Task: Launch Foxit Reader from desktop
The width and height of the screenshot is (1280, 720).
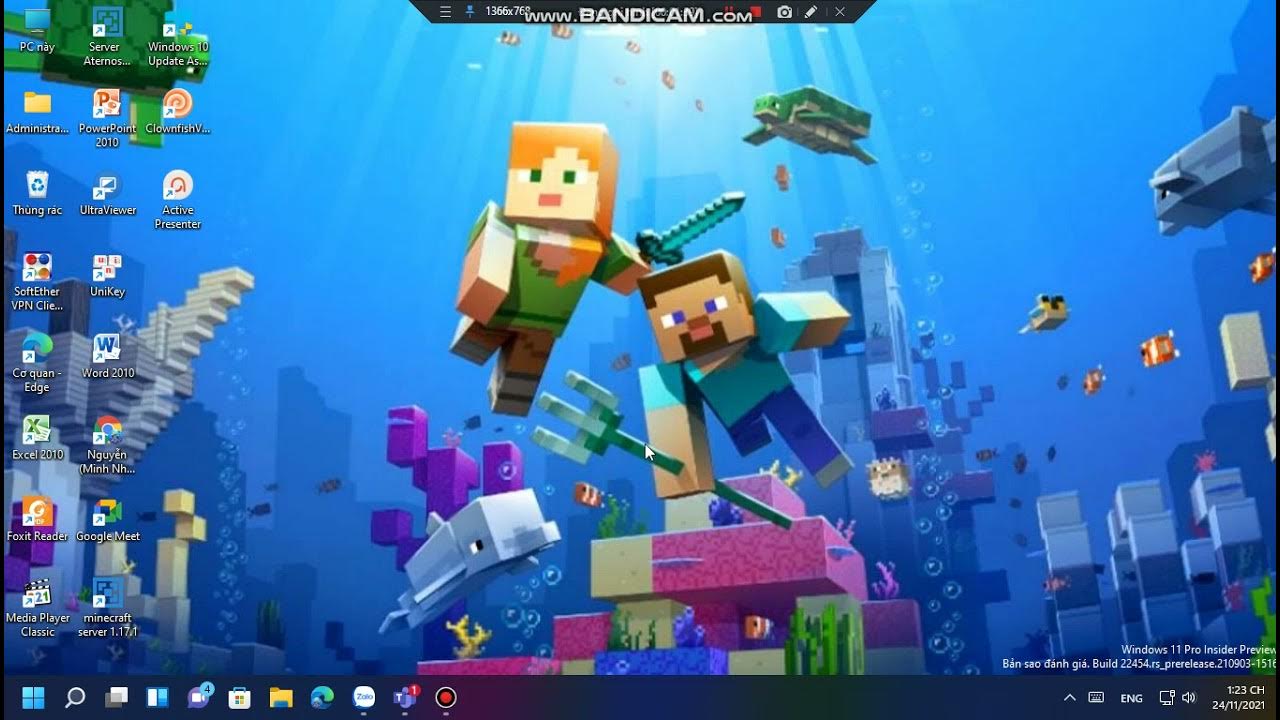Action: tap(37, 520)
